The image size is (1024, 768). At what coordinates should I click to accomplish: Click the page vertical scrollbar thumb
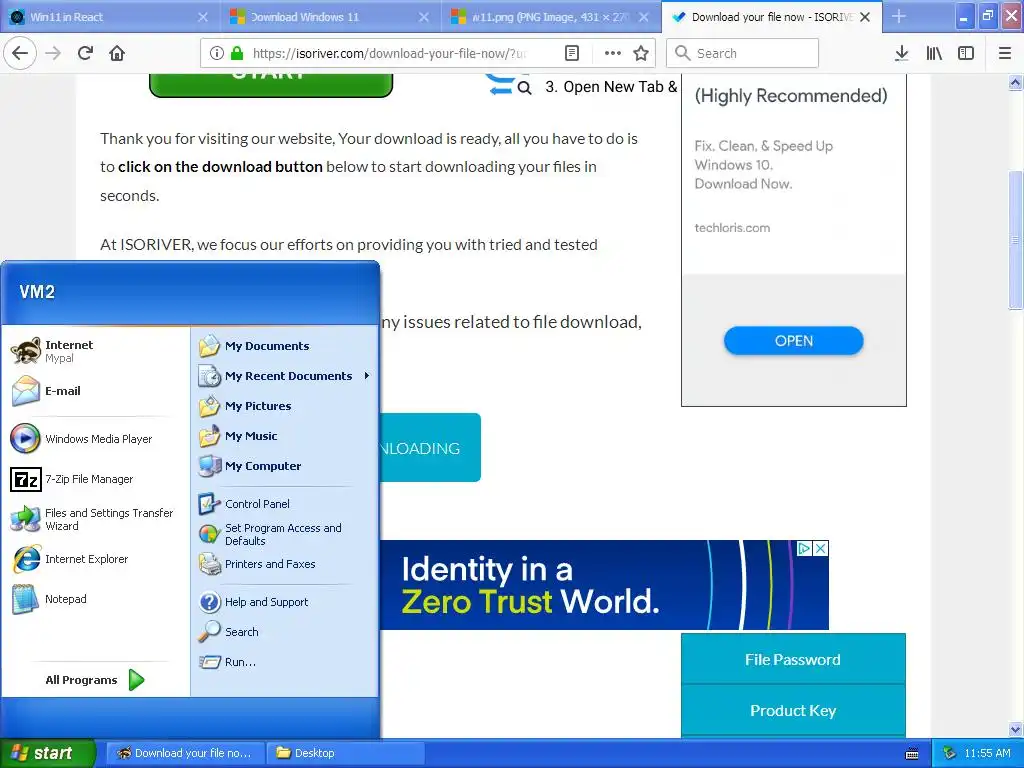(x=1015, y=240)
